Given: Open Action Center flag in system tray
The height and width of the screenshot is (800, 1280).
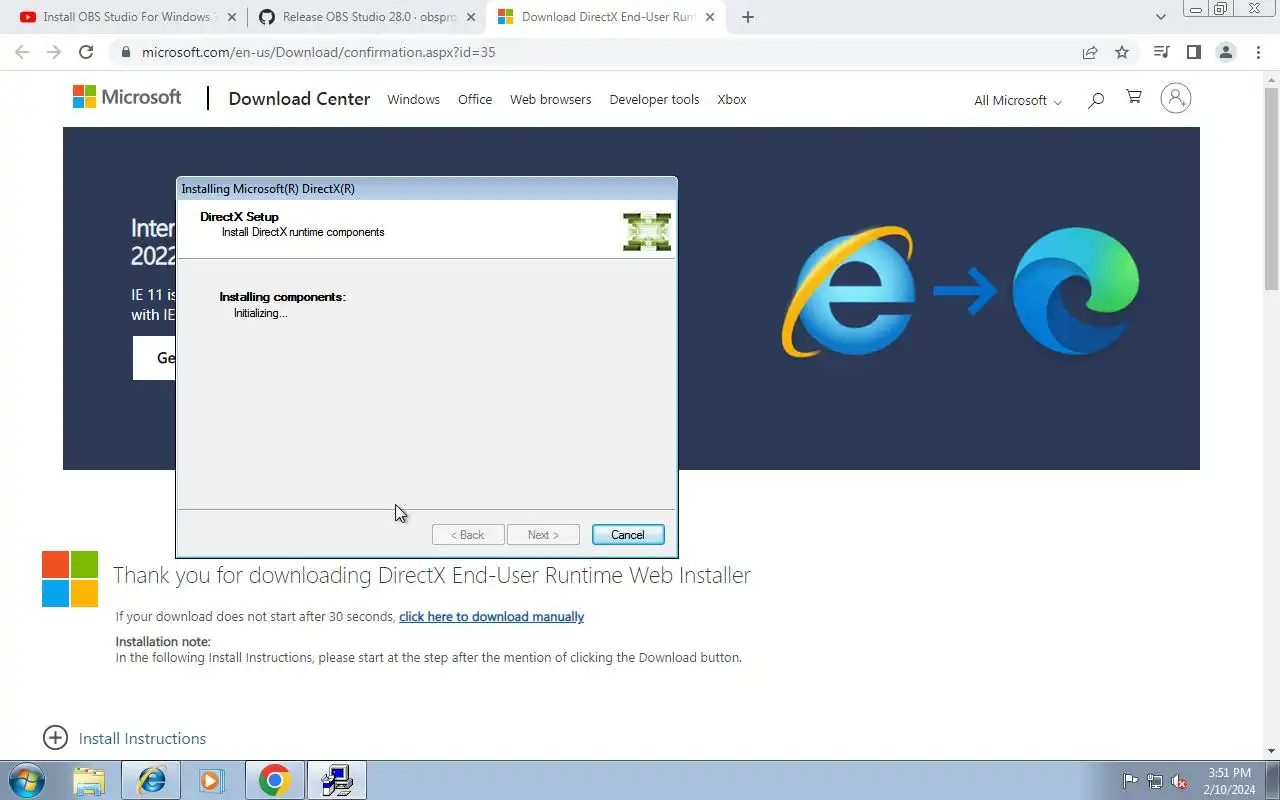Looking at the screenshot, I should click(1130, 782).
